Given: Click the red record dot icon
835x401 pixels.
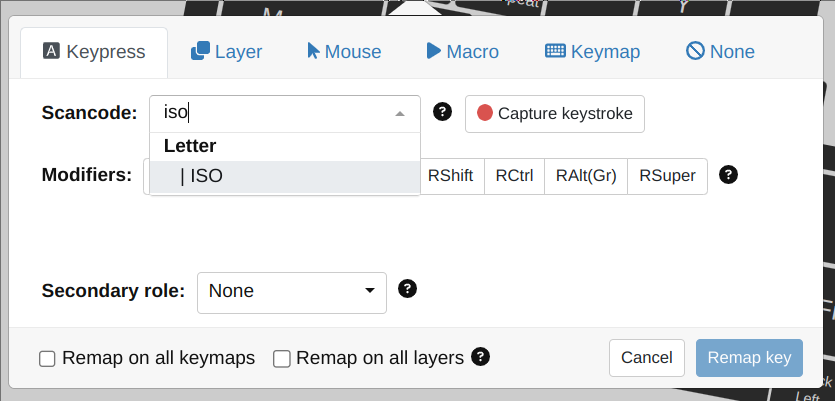Looking at the screenshot, I should (485, 113).
